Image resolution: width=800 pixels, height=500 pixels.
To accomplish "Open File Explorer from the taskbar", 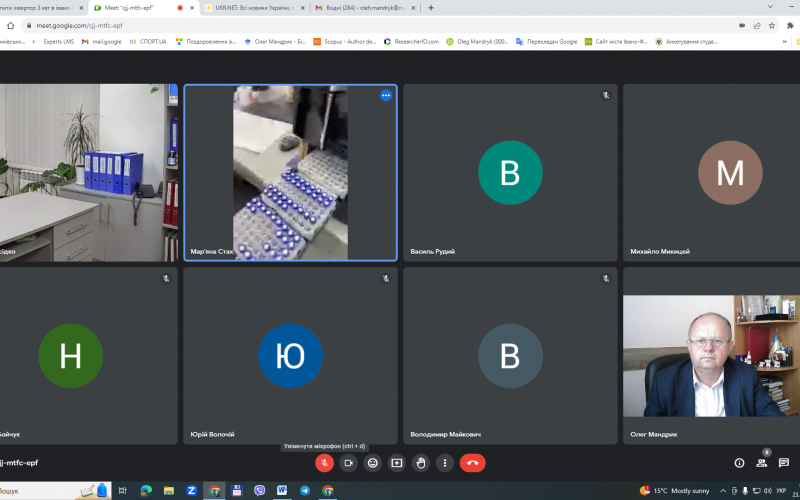I will point(169,491).
